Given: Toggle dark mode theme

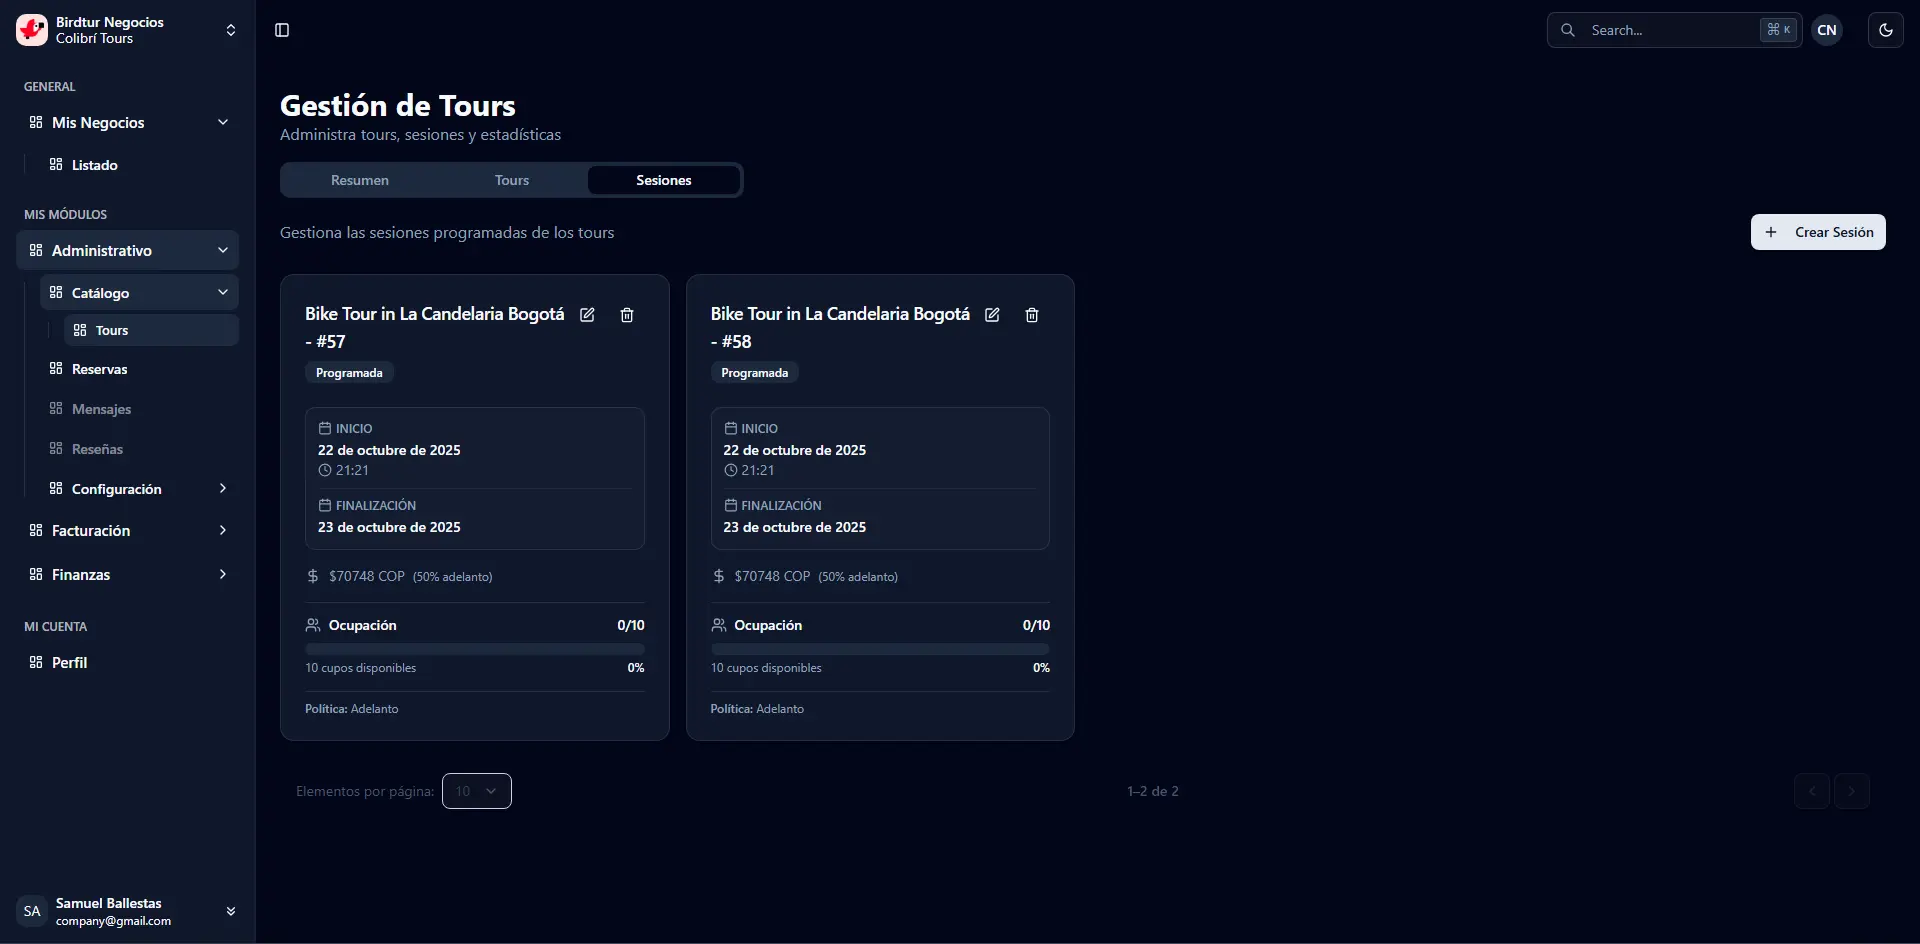Looking at the screenshot, I should (1885, 30).
